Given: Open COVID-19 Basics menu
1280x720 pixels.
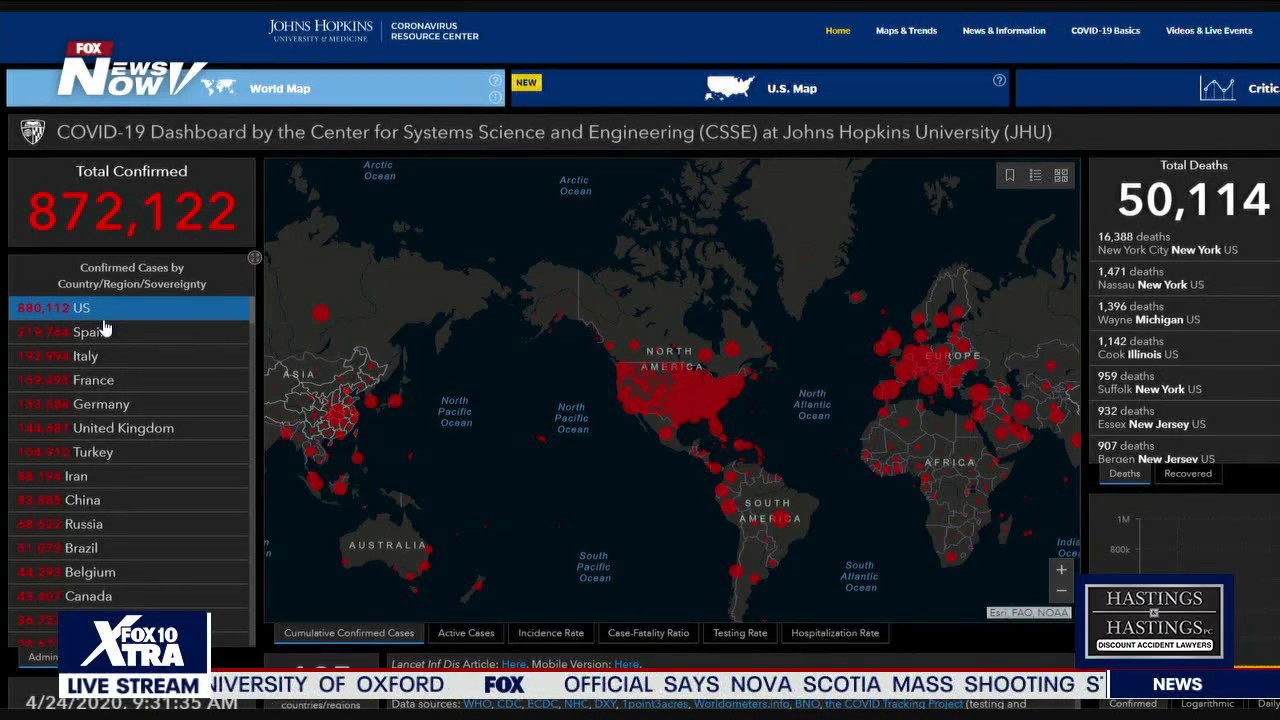Looking at the screenshot, I should [x=1105, y=31].
